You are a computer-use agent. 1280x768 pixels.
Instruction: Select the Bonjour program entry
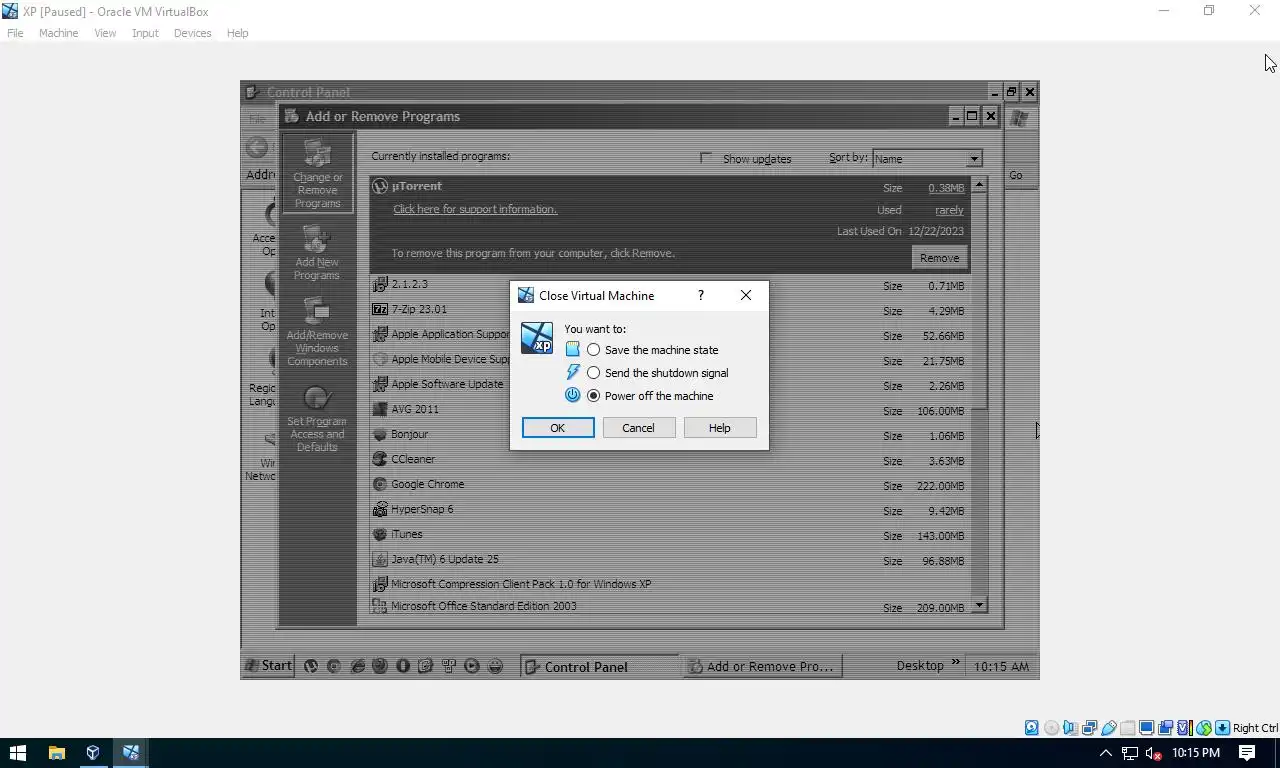coord(669,435)
